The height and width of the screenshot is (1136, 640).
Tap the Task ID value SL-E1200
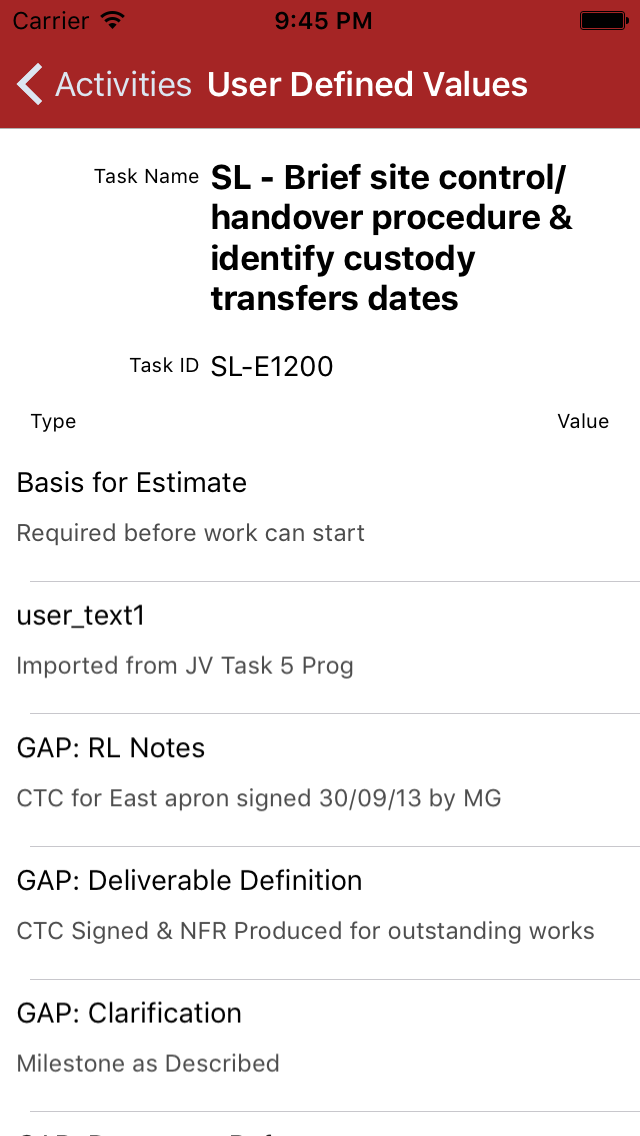(272, 367)
